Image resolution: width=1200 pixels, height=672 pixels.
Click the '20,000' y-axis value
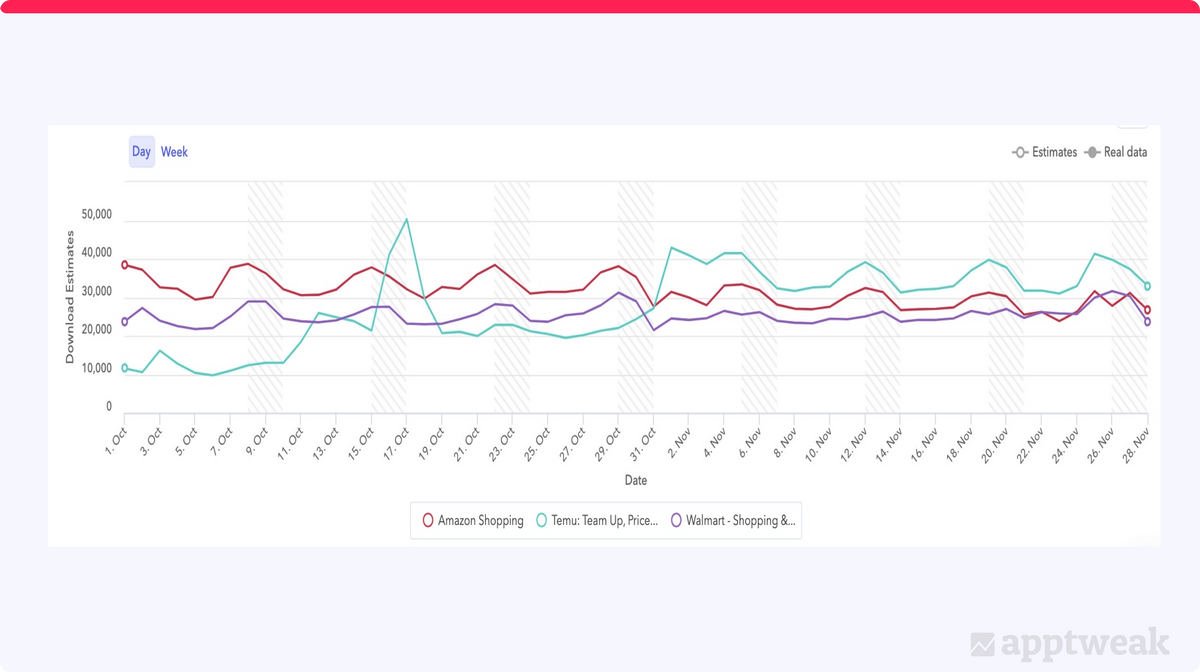point(97,331)
